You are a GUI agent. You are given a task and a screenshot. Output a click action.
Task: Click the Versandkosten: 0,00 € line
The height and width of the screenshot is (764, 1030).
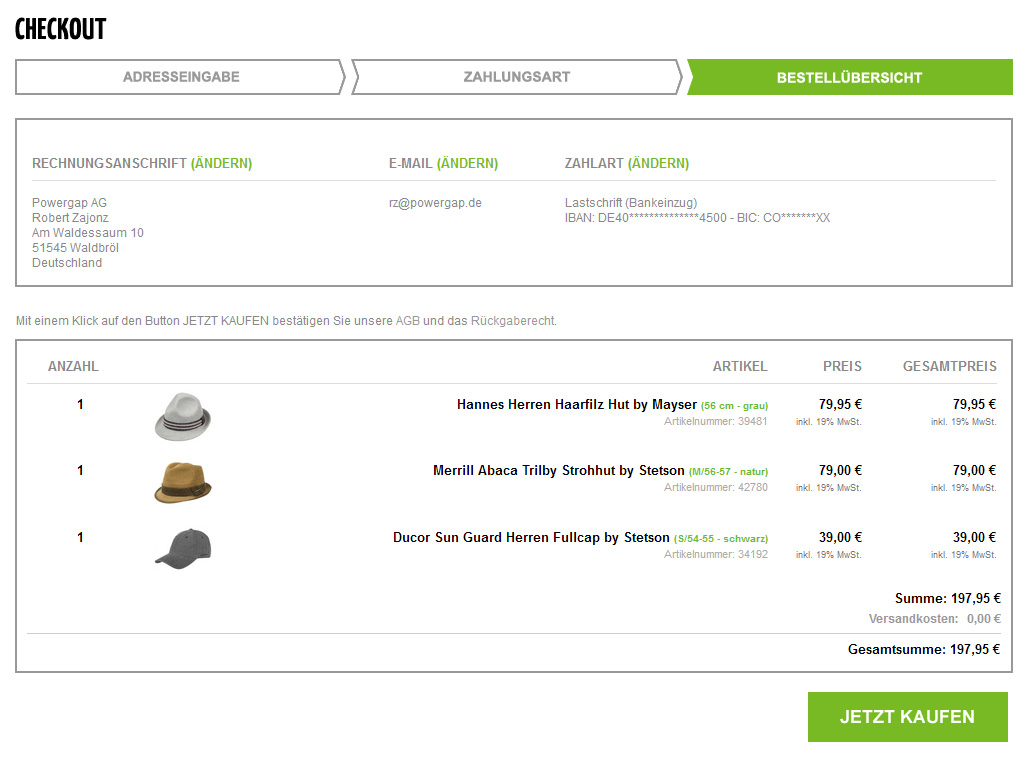(934, 619)
